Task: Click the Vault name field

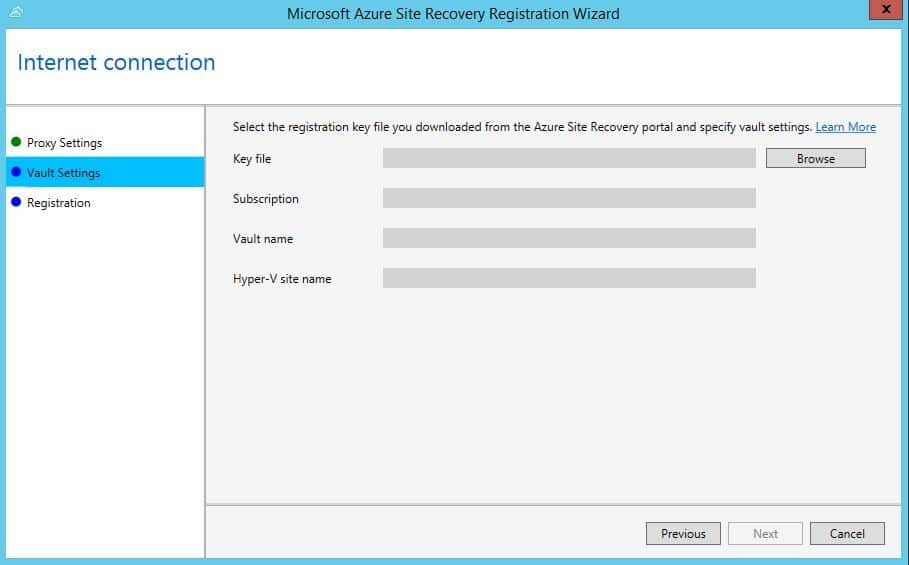Action: 569,238
